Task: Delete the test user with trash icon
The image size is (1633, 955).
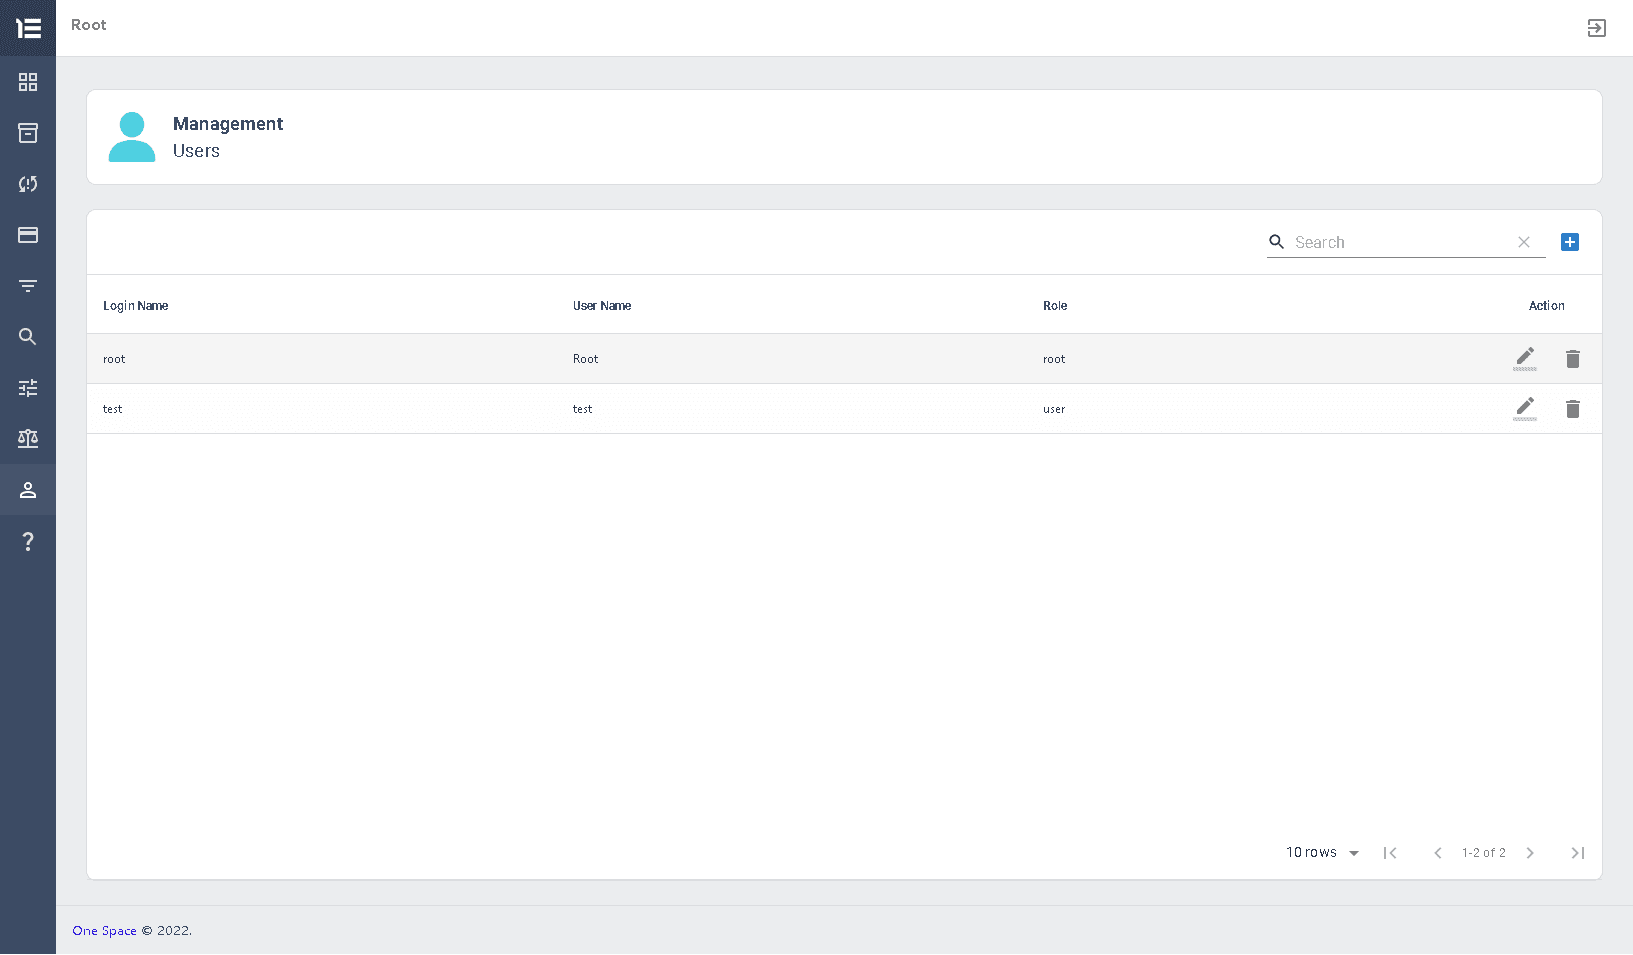Action: click(x=1573, y=408)
